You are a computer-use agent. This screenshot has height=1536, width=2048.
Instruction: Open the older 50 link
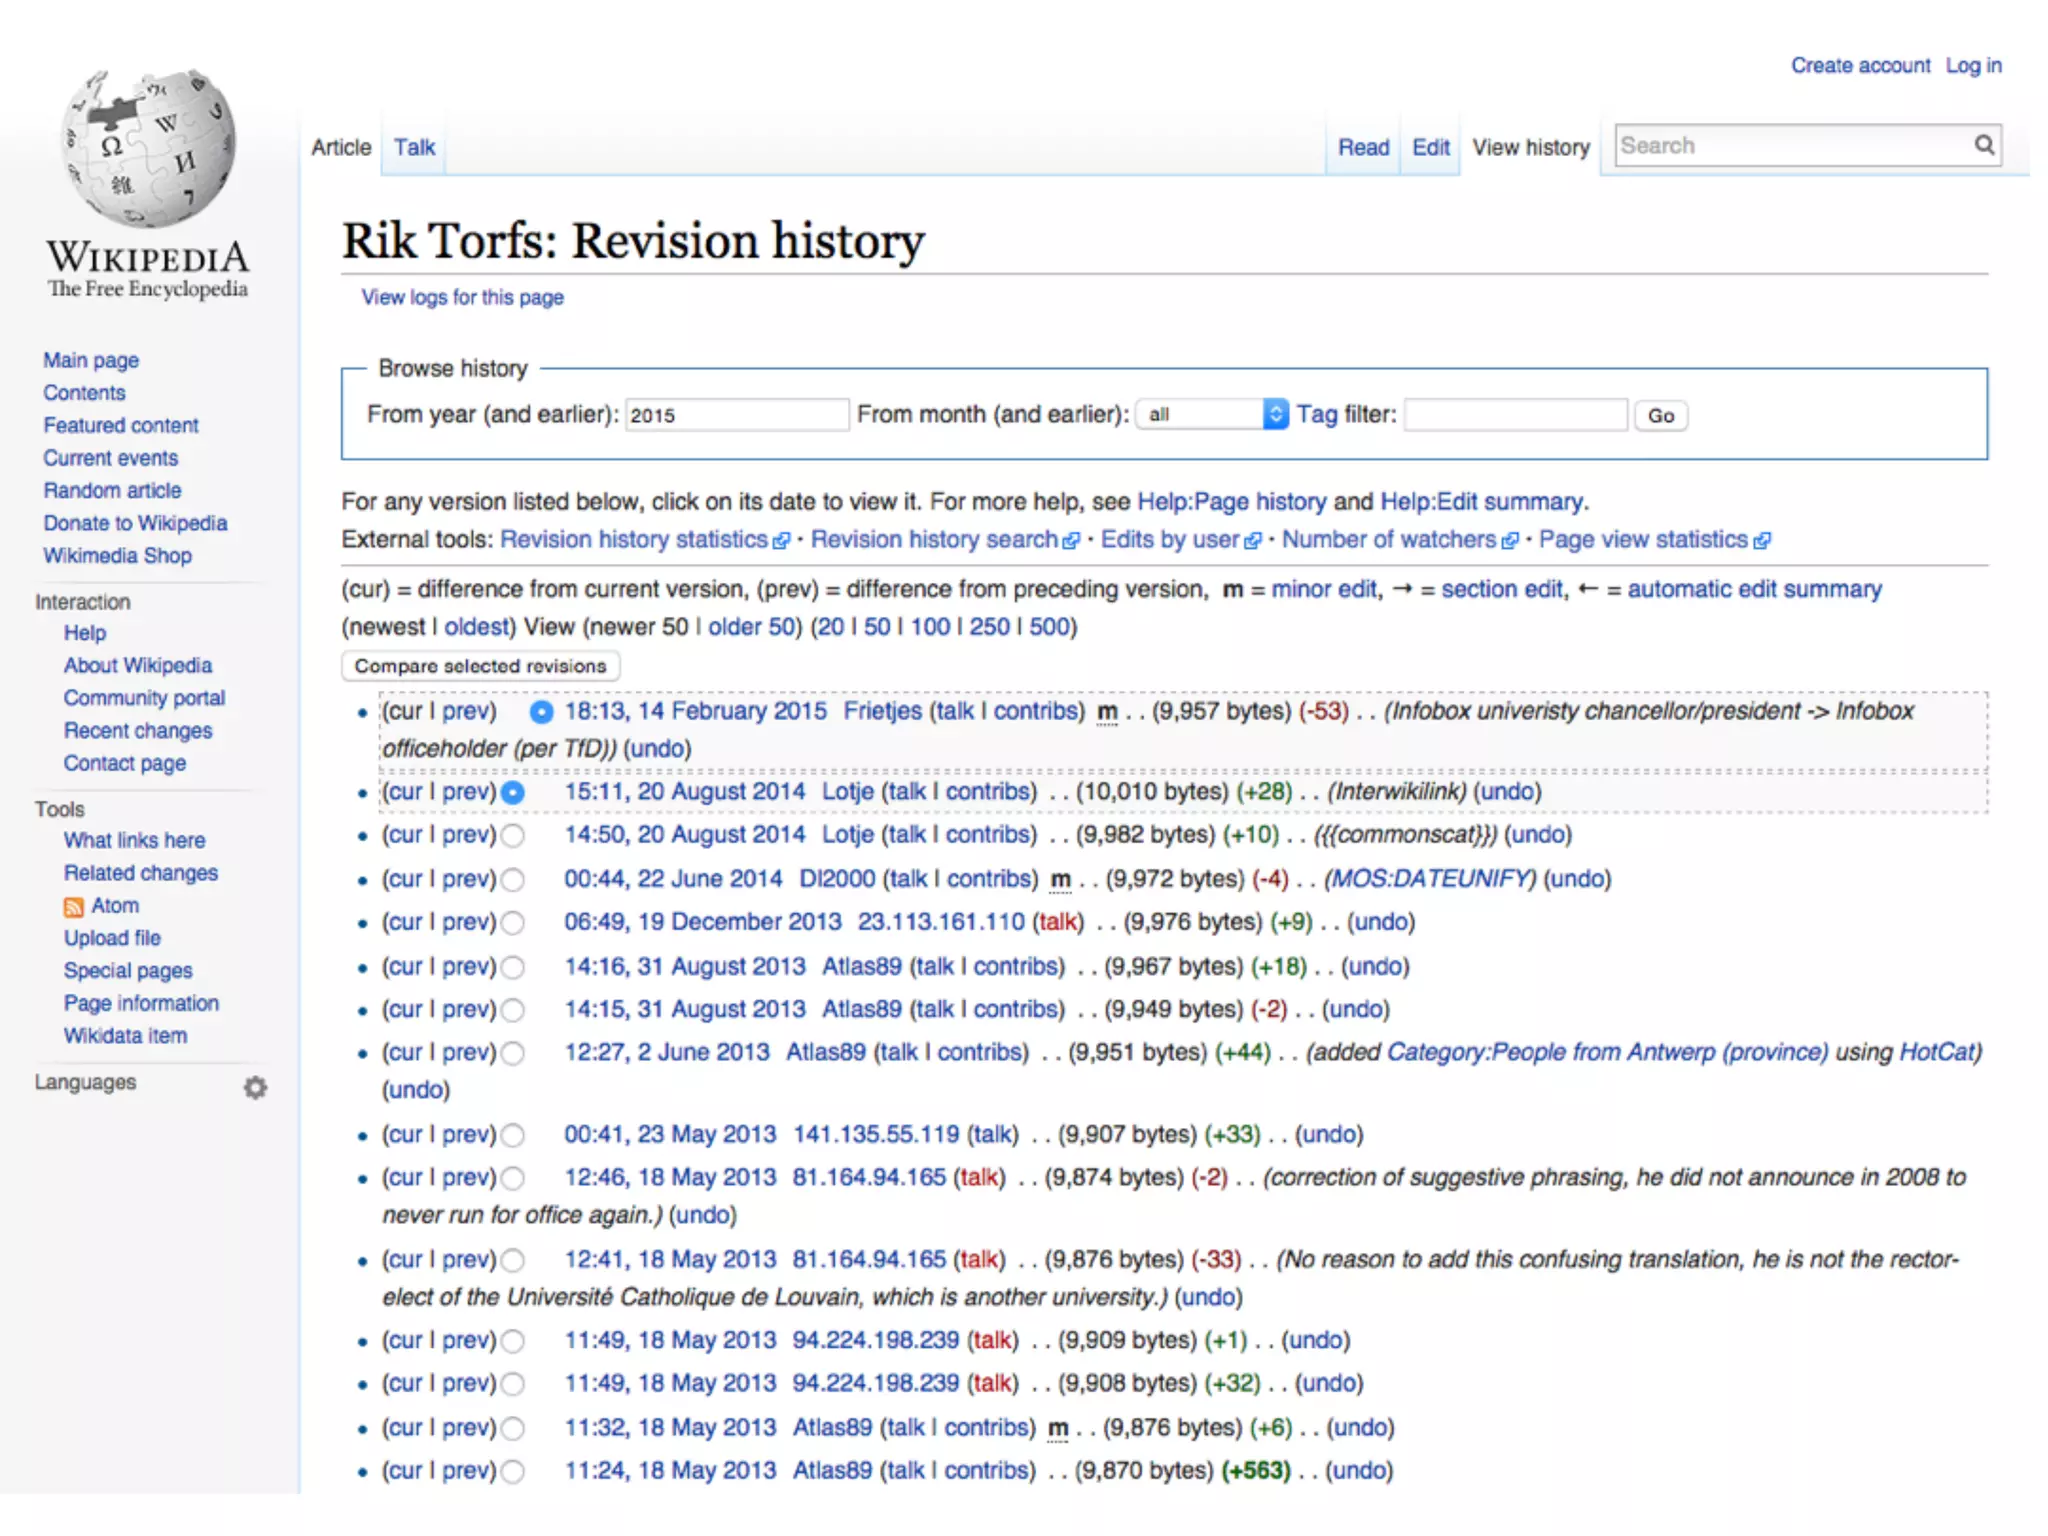click(x=752, y=627)
